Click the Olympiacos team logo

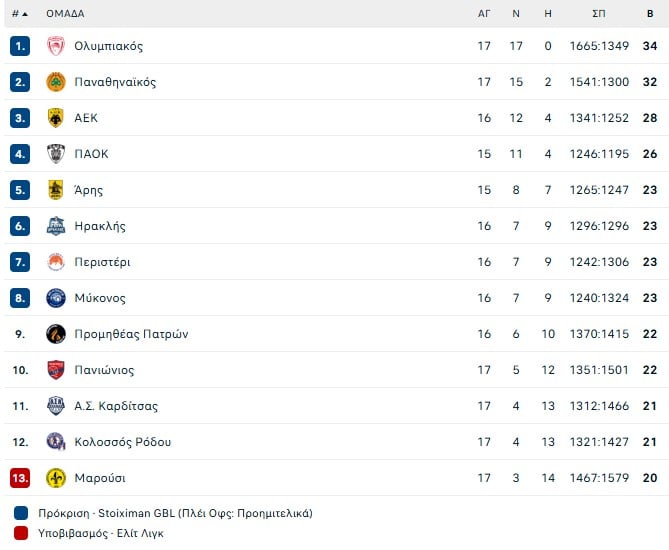(56, 46)
